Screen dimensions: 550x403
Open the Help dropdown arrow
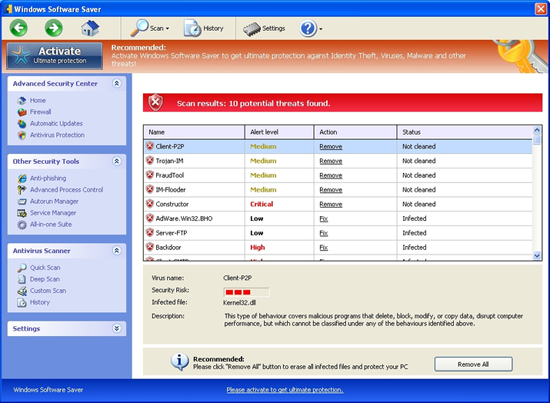[x=321, y=29]
